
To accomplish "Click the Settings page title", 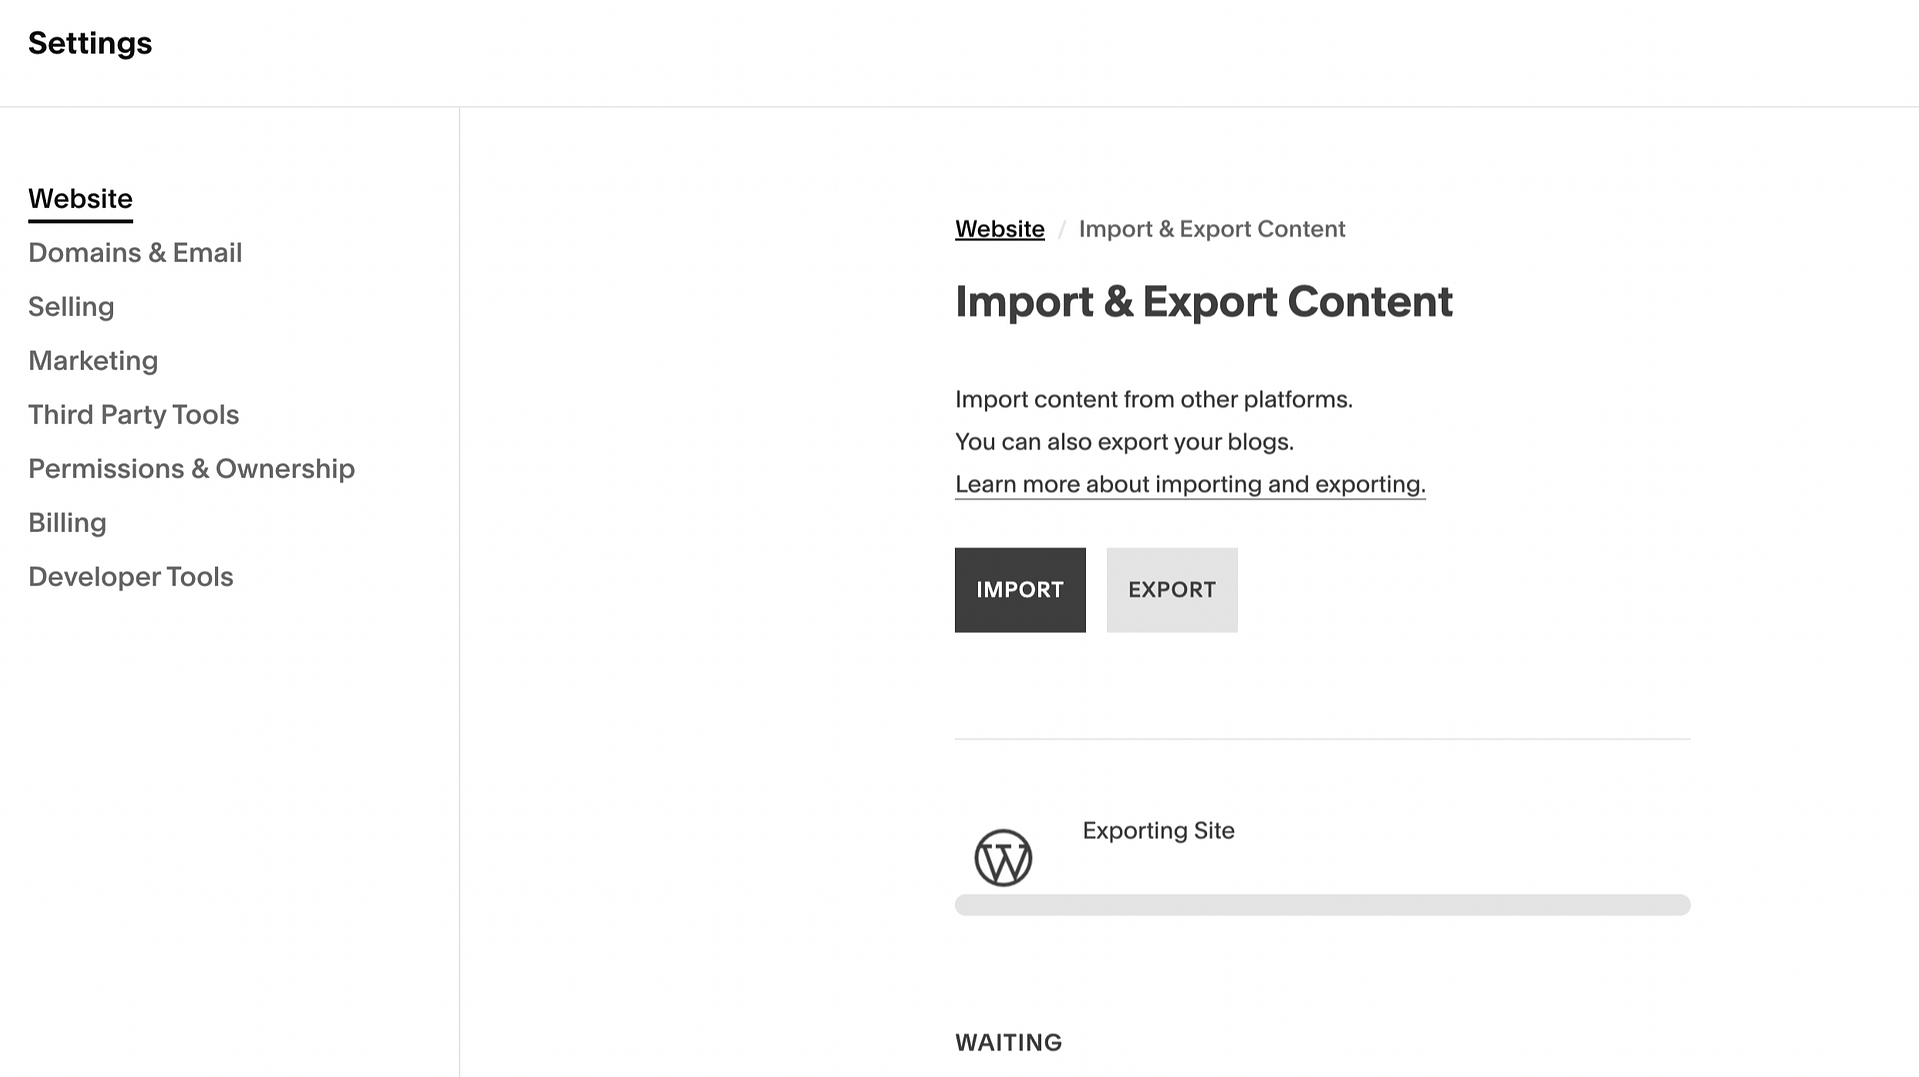I will pyautogui.click(x=89, y=43).
